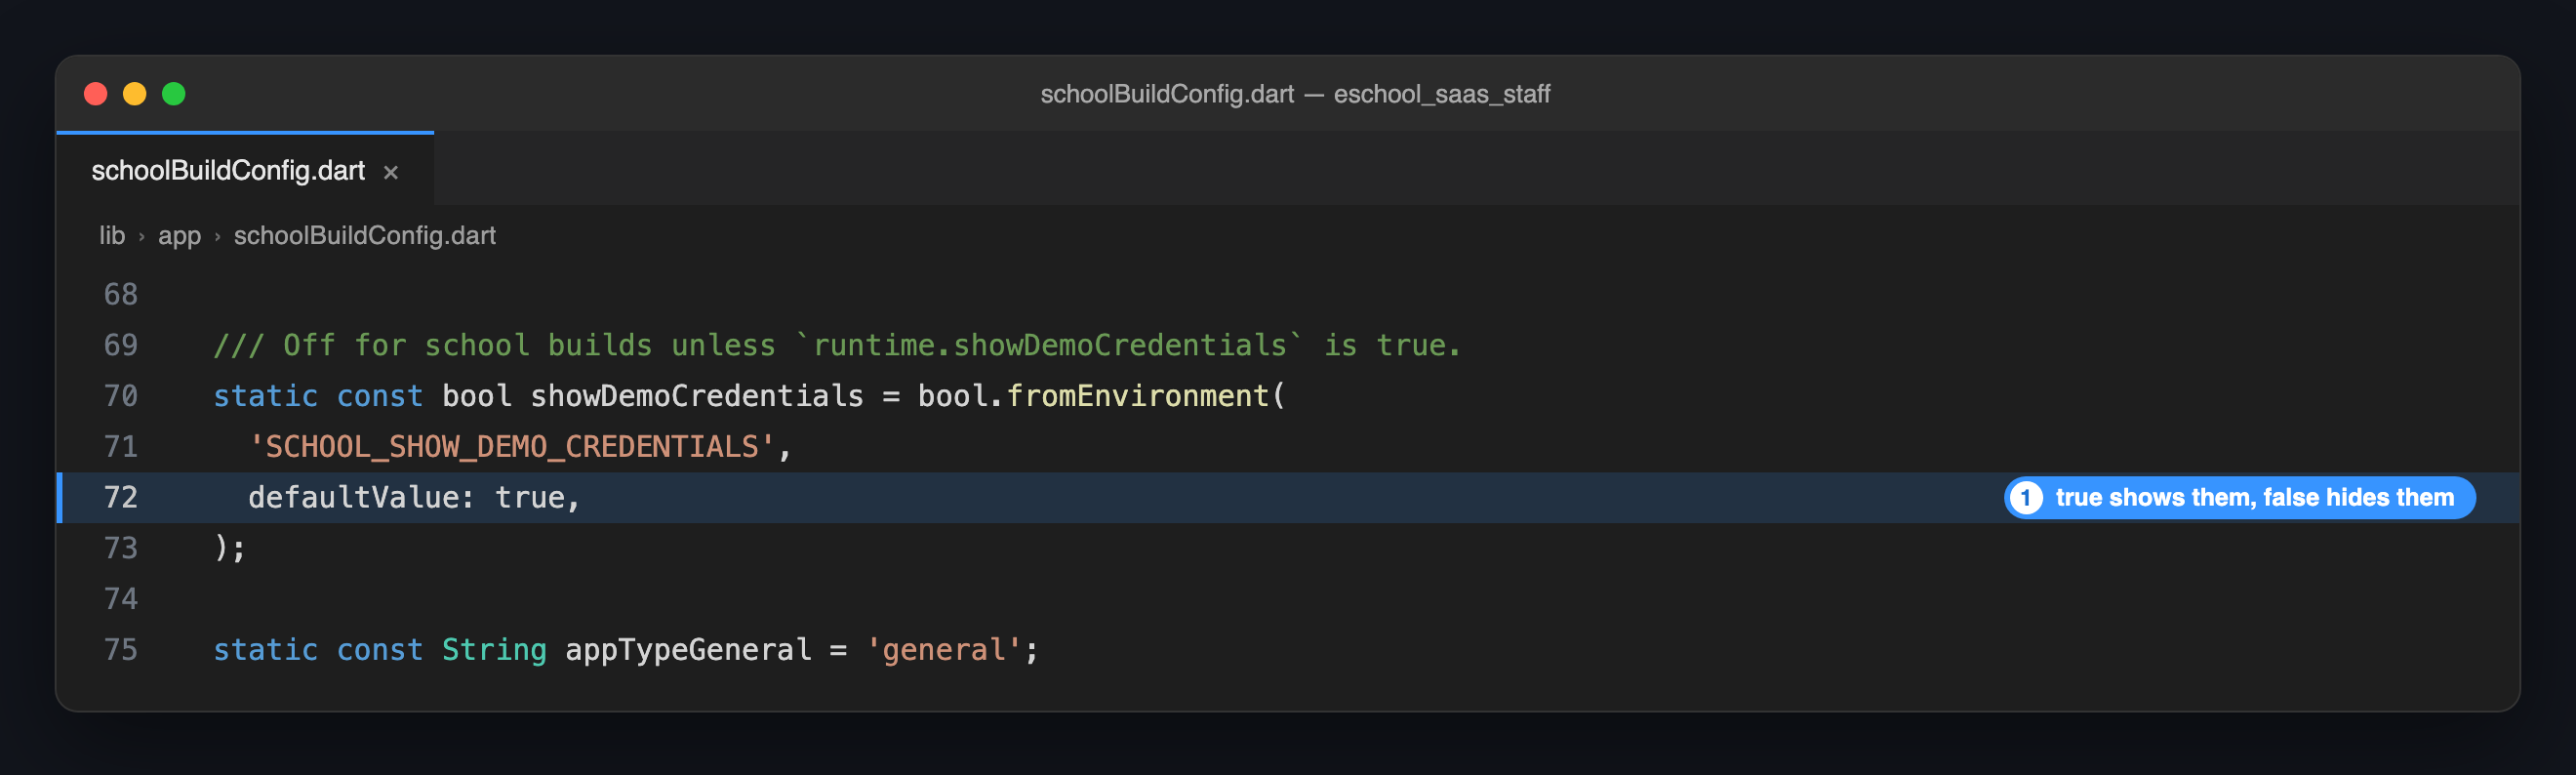
Task: Click line number 72 in gutter
Action: coord(121,498)
